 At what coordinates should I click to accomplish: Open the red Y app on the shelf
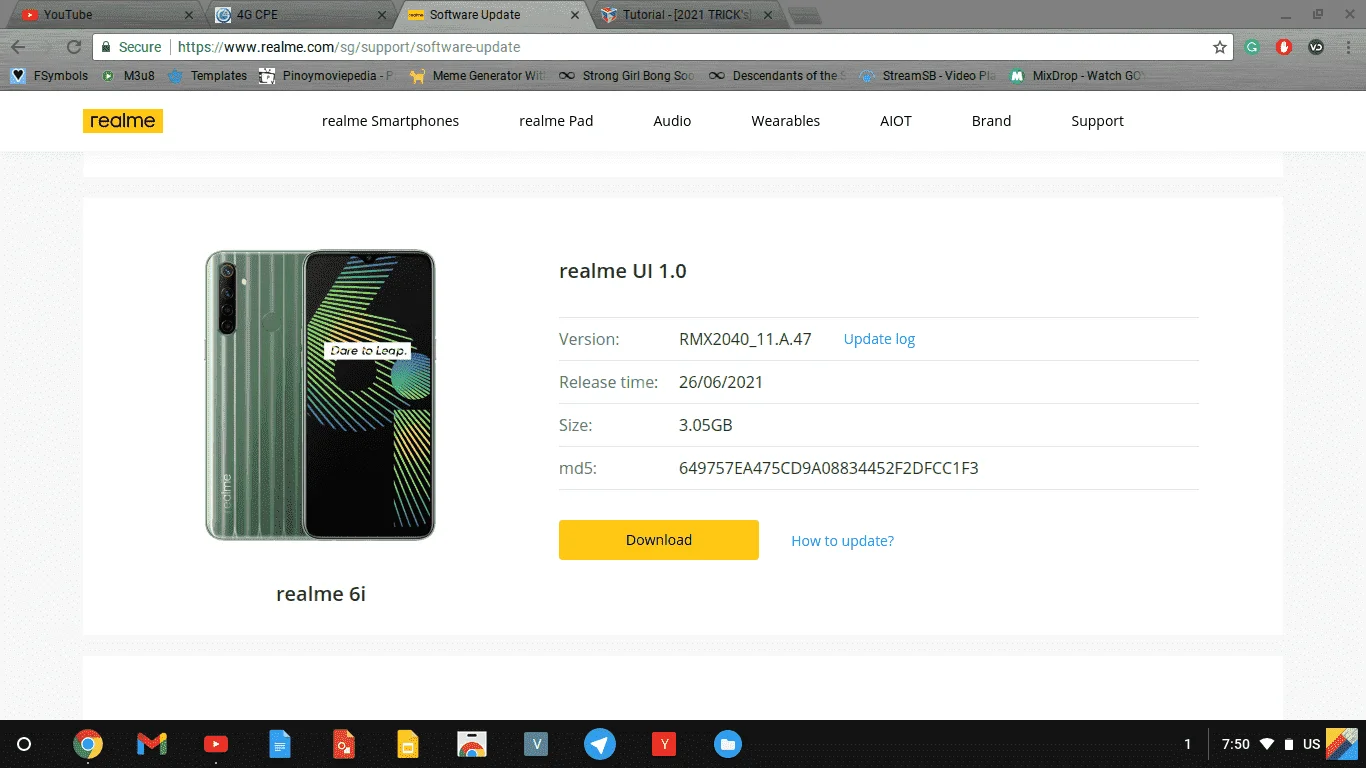(664, 744)
